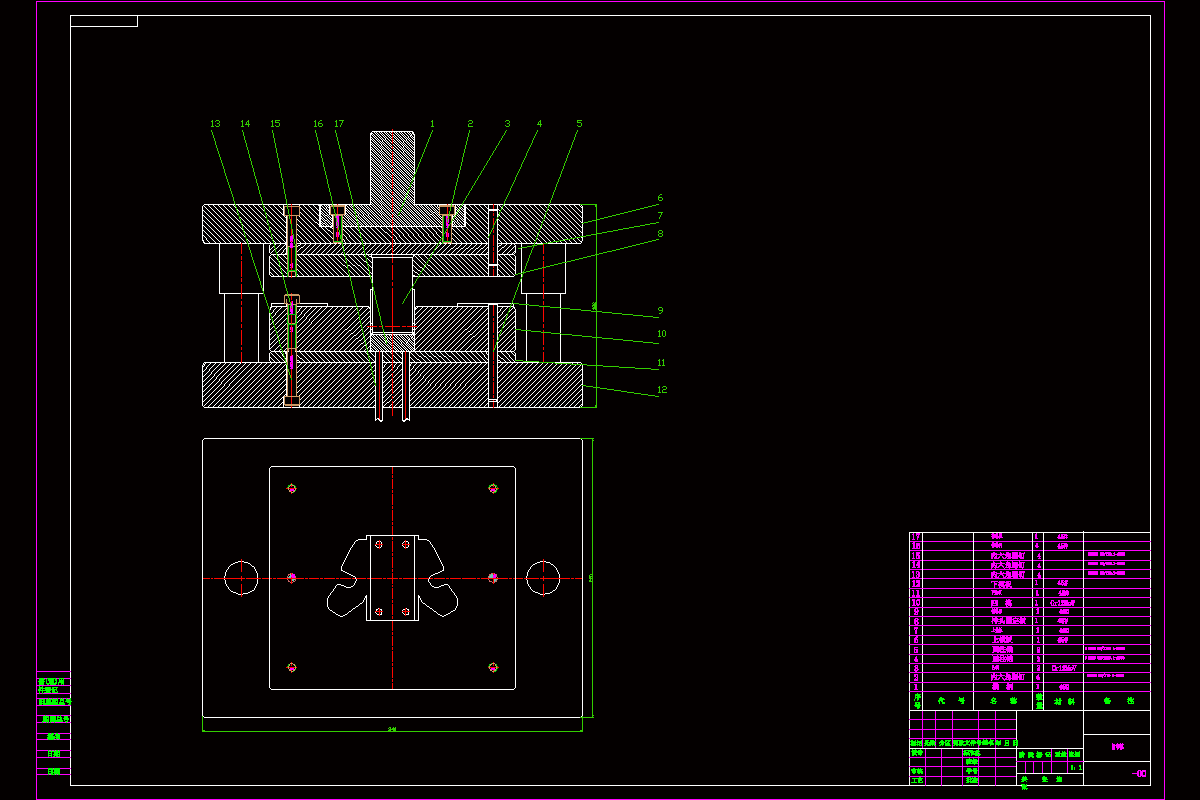
Task: Click balloon callout number 2 above the section view
Action: [x=470, y=124]
